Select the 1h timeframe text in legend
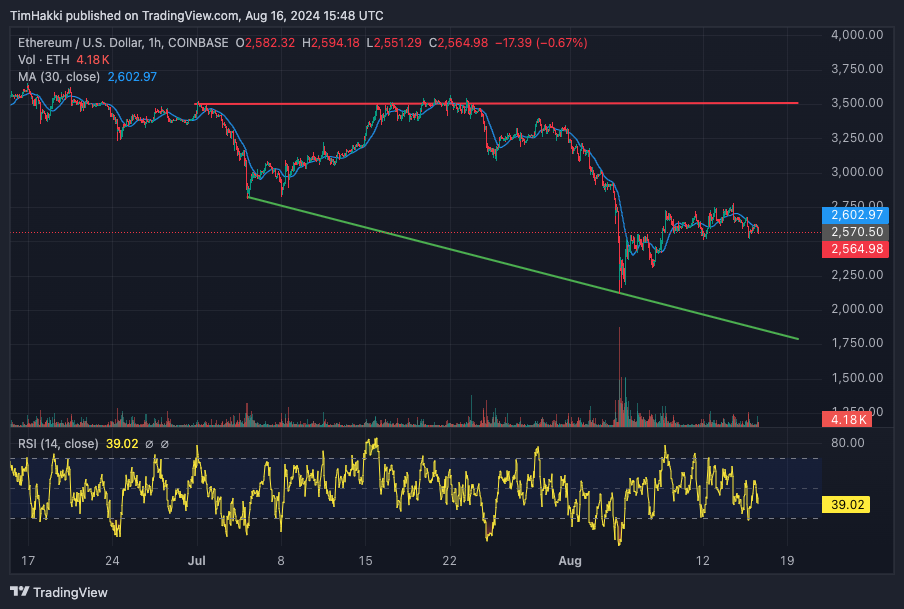Viewport: 904px width, 609px height. pos(153,43)
